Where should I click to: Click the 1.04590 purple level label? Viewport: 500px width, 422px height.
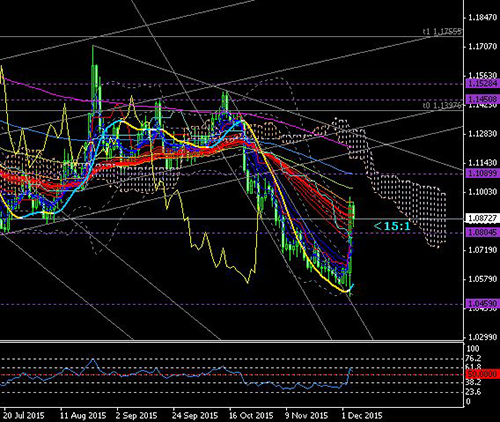click(x=483, y=304)
